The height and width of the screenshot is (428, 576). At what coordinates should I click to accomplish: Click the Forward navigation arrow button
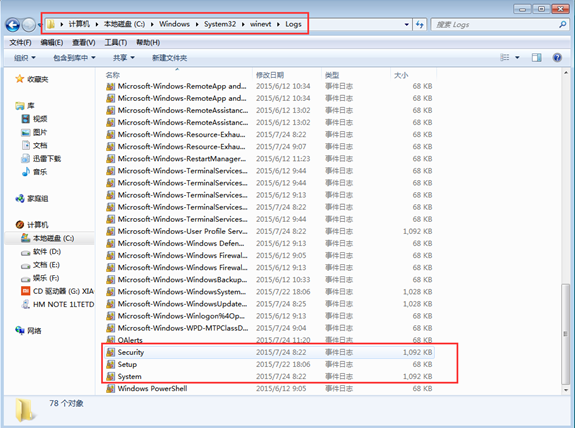29,25
